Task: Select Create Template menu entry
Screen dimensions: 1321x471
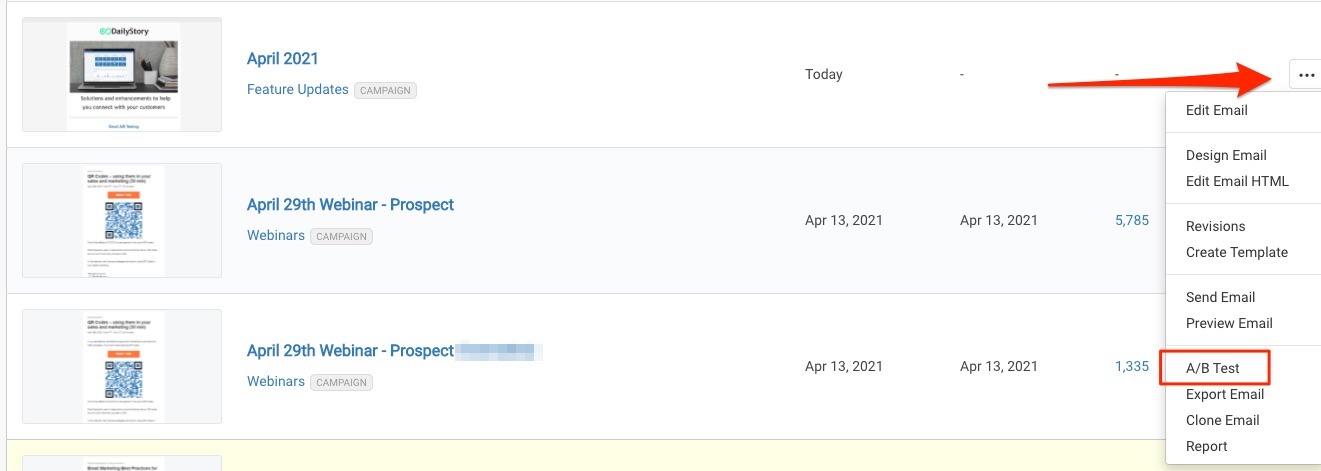Action: coord(1236,252)
